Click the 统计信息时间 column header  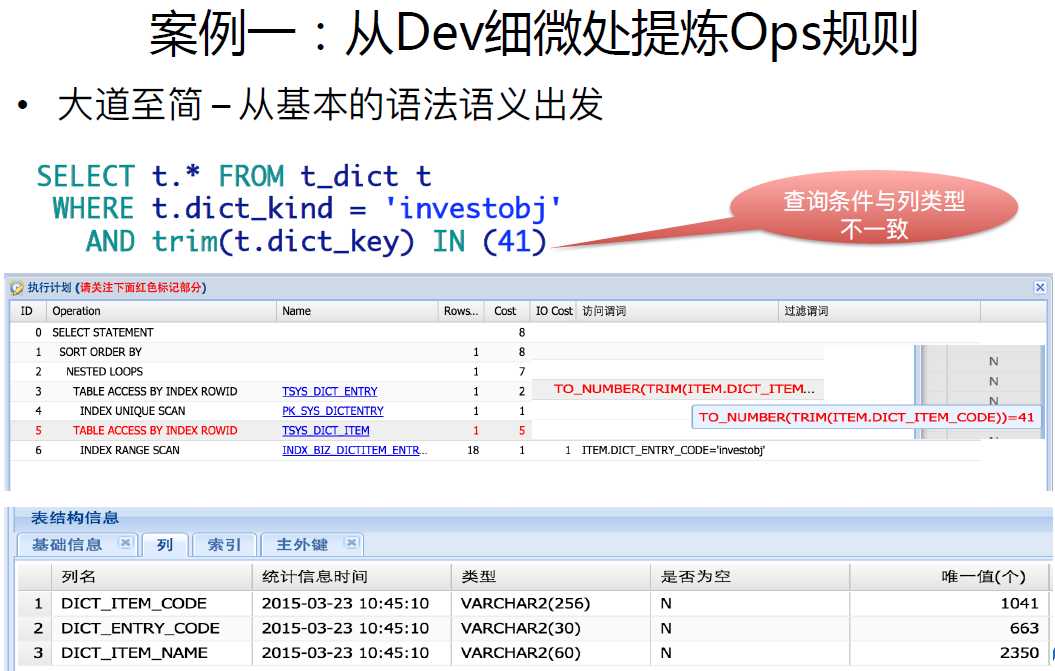coord(351,577)
